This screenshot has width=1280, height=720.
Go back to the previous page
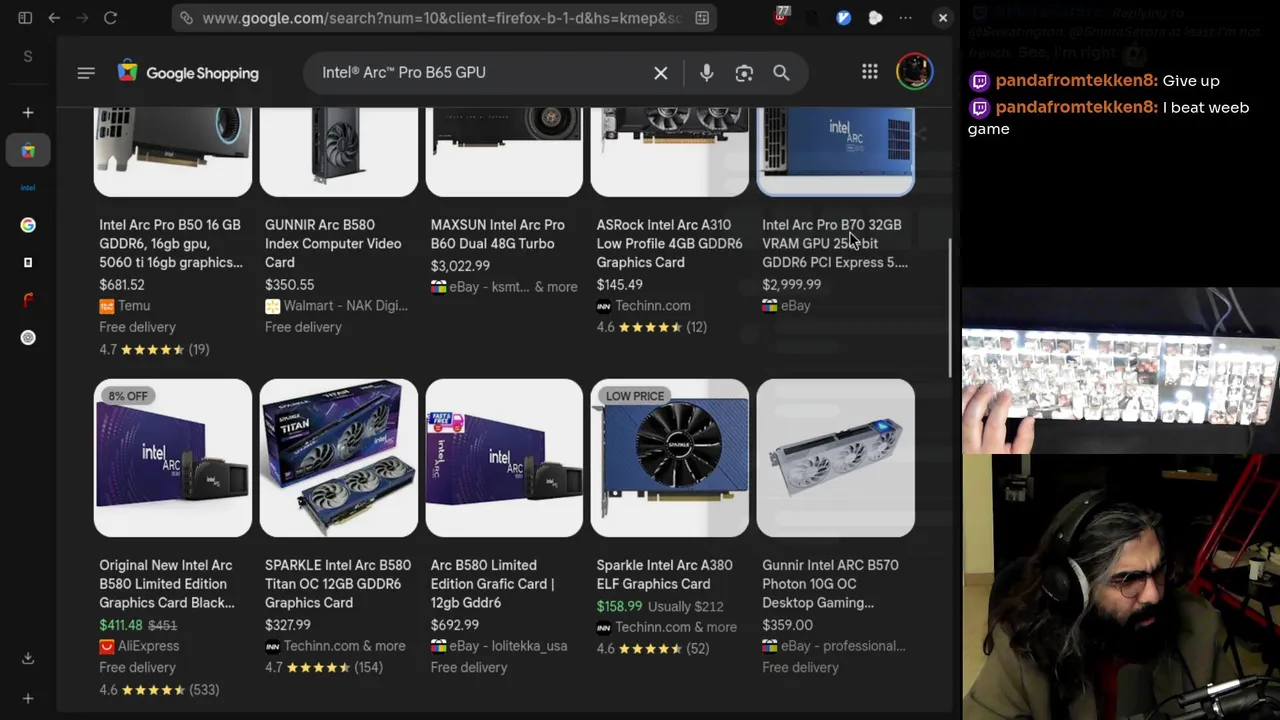(x=54, y=18)
